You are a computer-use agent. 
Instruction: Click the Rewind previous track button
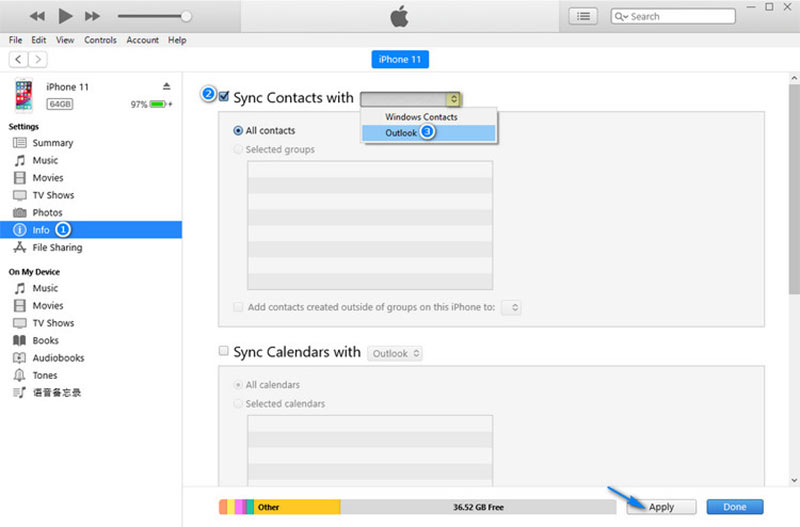[x=37, y=16]
